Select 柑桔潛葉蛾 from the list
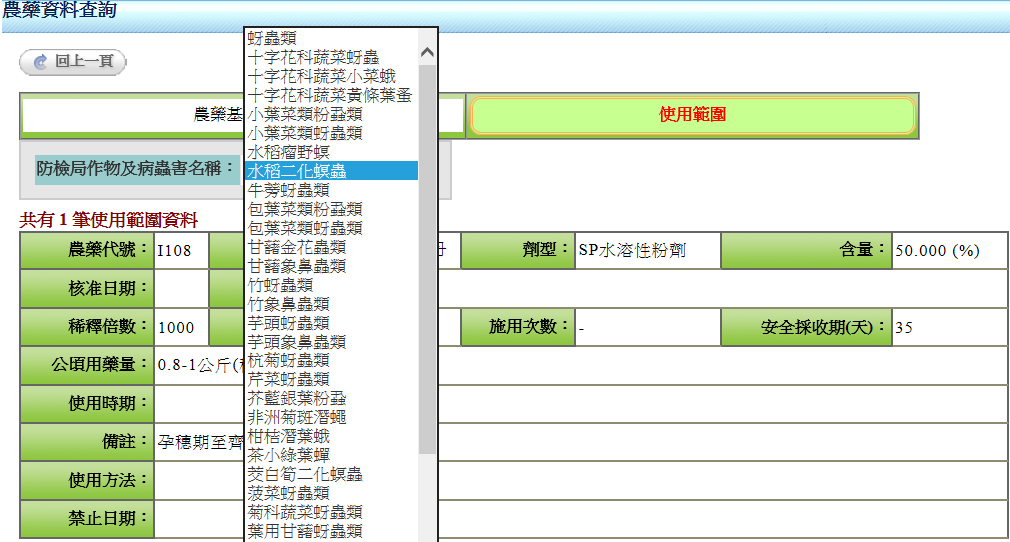The height and width of the screenshot is (542, 1010). point(288,436)
